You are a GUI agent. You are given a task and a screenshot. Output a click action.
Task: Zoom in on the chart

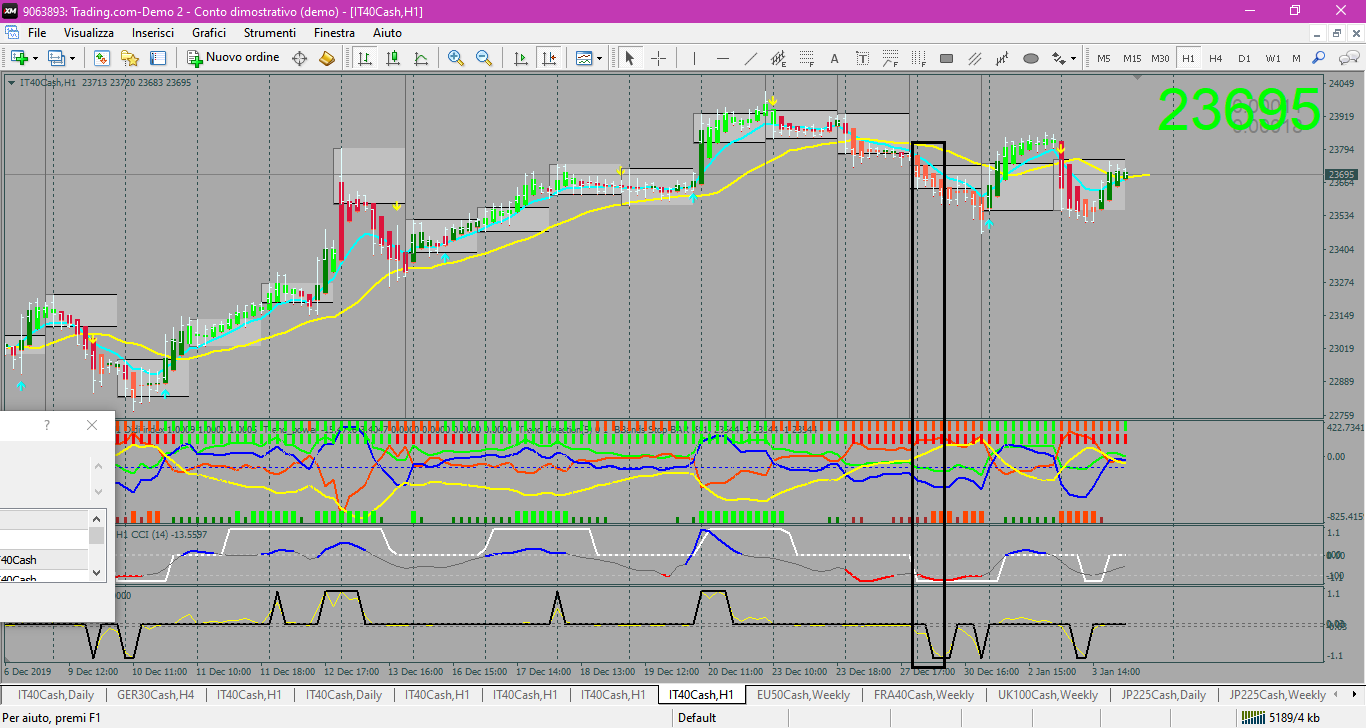pos(456,58)
